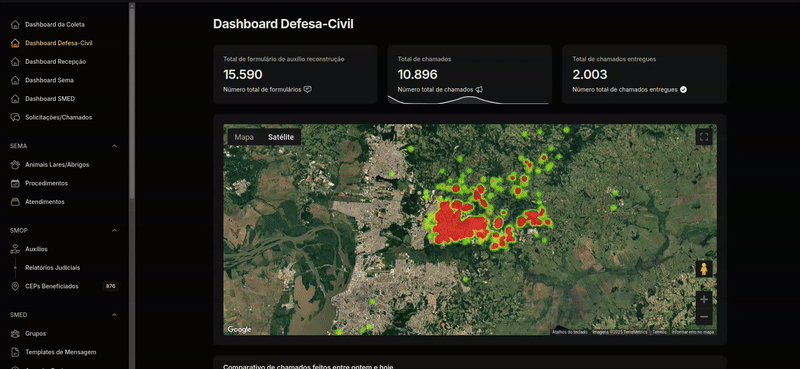Image resolution: width=800 pixels, height=369 pixels.
Task: Click Informar erro no mapa link
Action: 693,332
